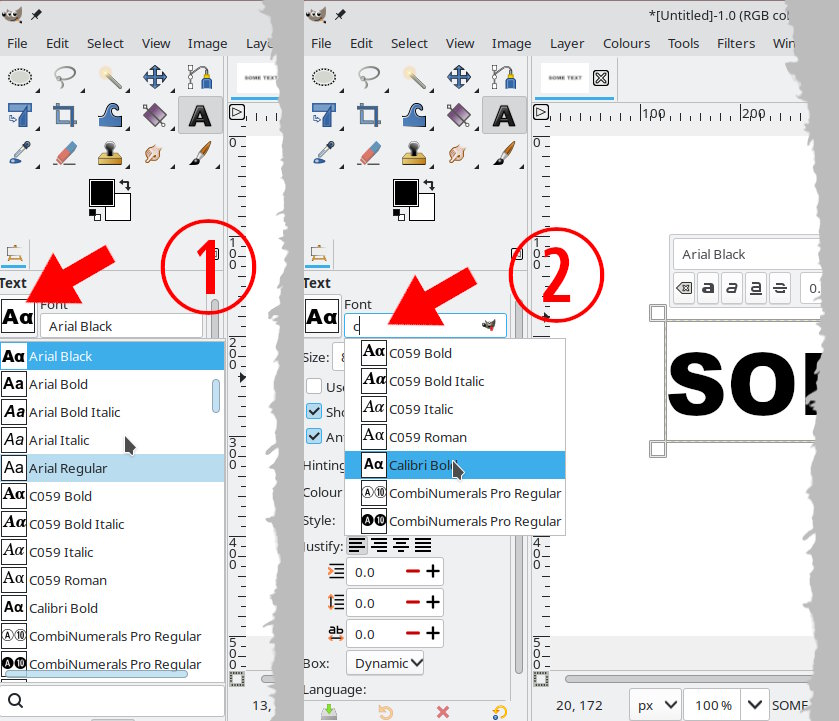
Task: Reset colours to default in left screenshot
Action: click(x=95, y=215)
